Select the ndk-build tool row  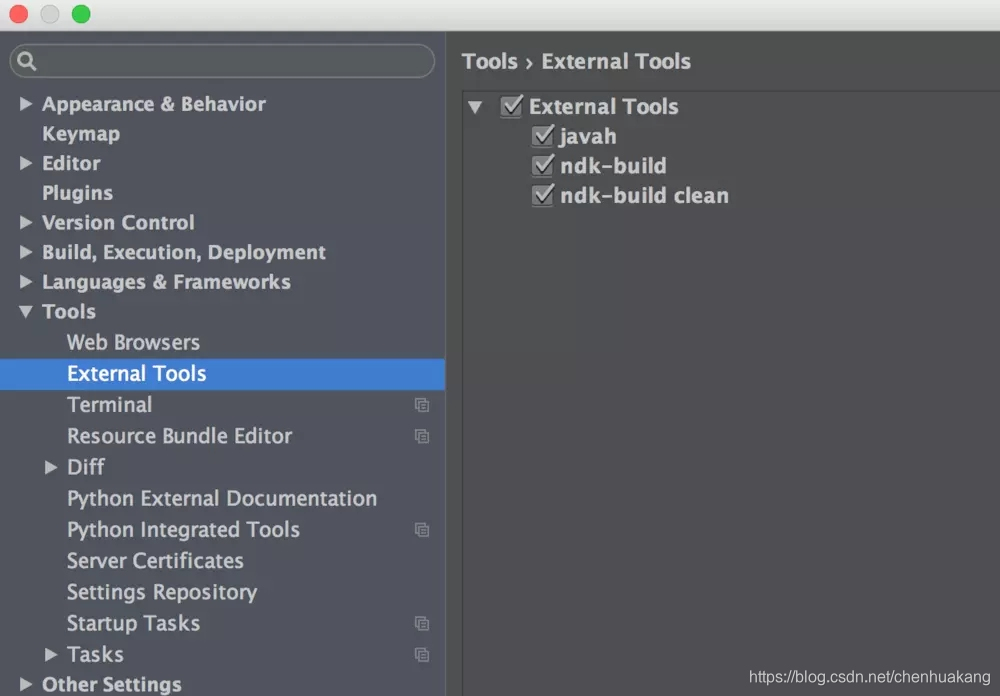(613, 166)
